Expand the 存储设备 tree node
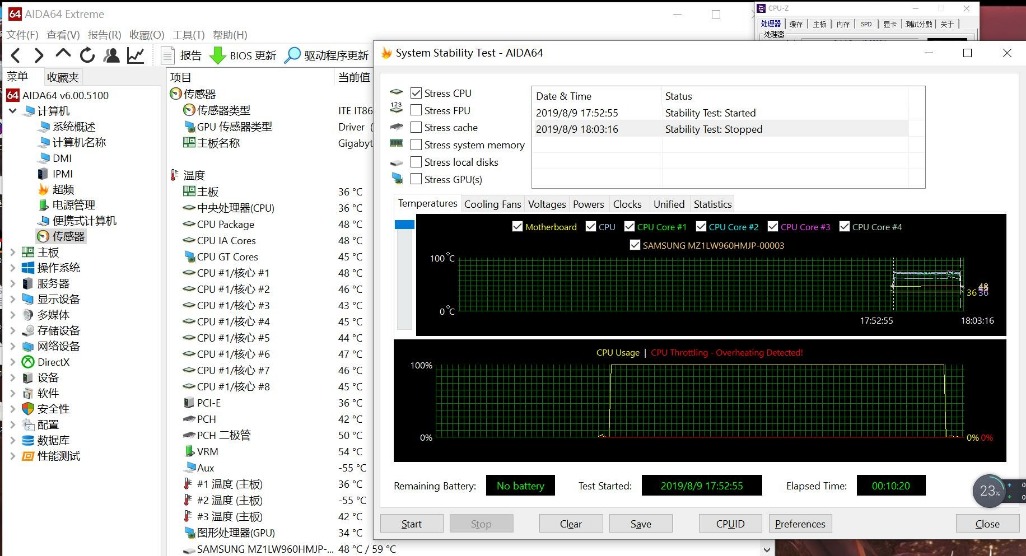This screenshot has width=1026, height=556. (12, 330)
